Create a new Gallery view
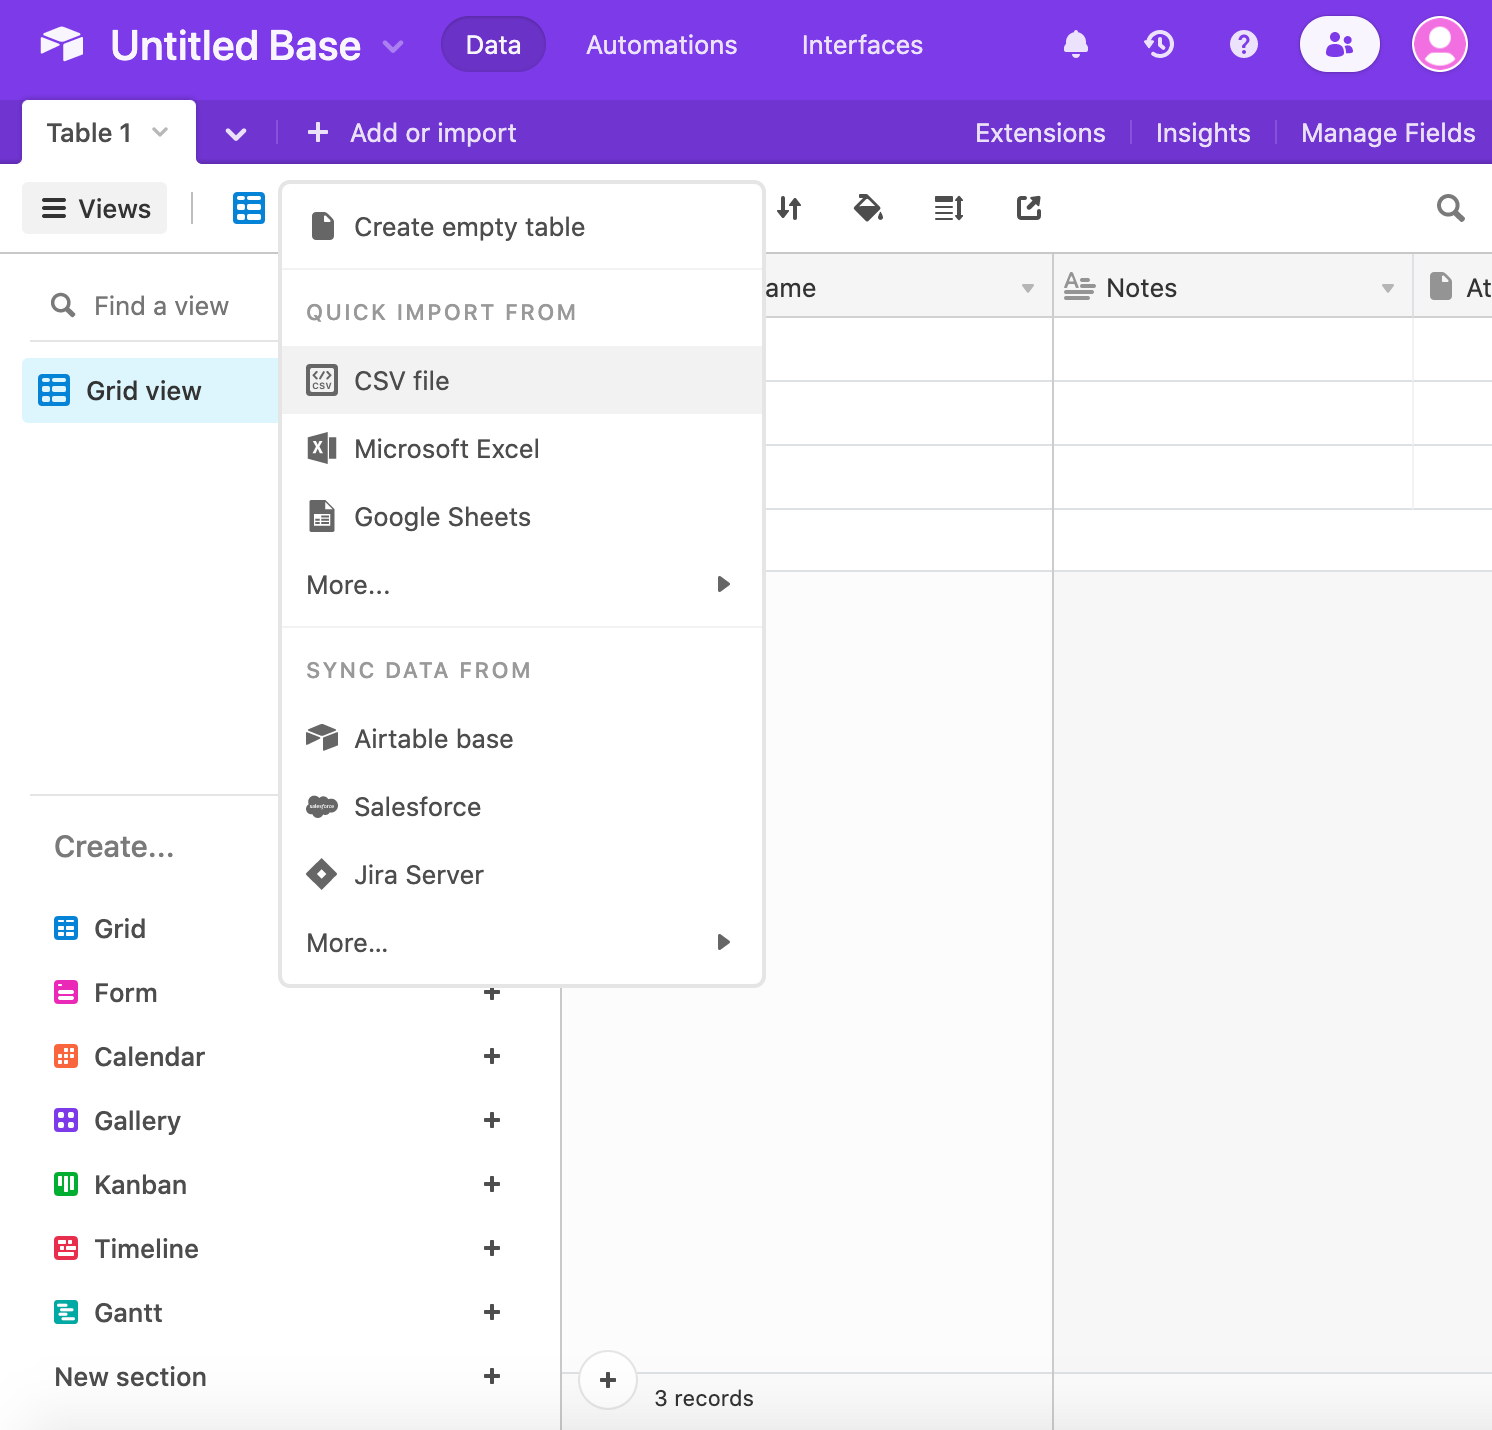Screen dimensions: 1492x1430 click(x=117, y=1120)
